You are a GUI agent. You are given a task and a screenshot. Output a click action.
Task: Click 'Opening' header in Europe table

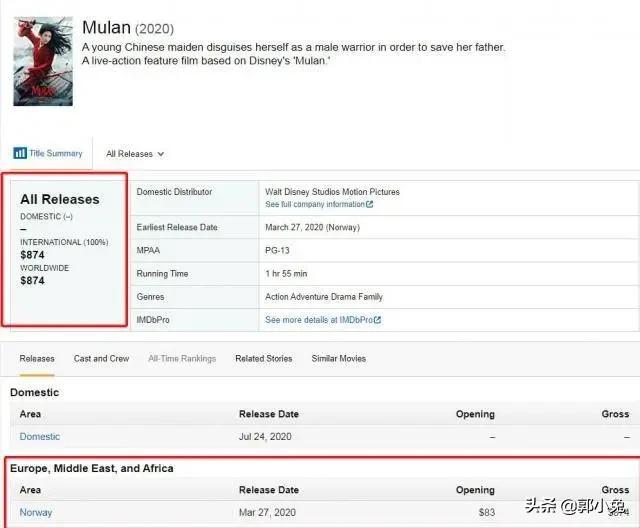tap(475, 490)
